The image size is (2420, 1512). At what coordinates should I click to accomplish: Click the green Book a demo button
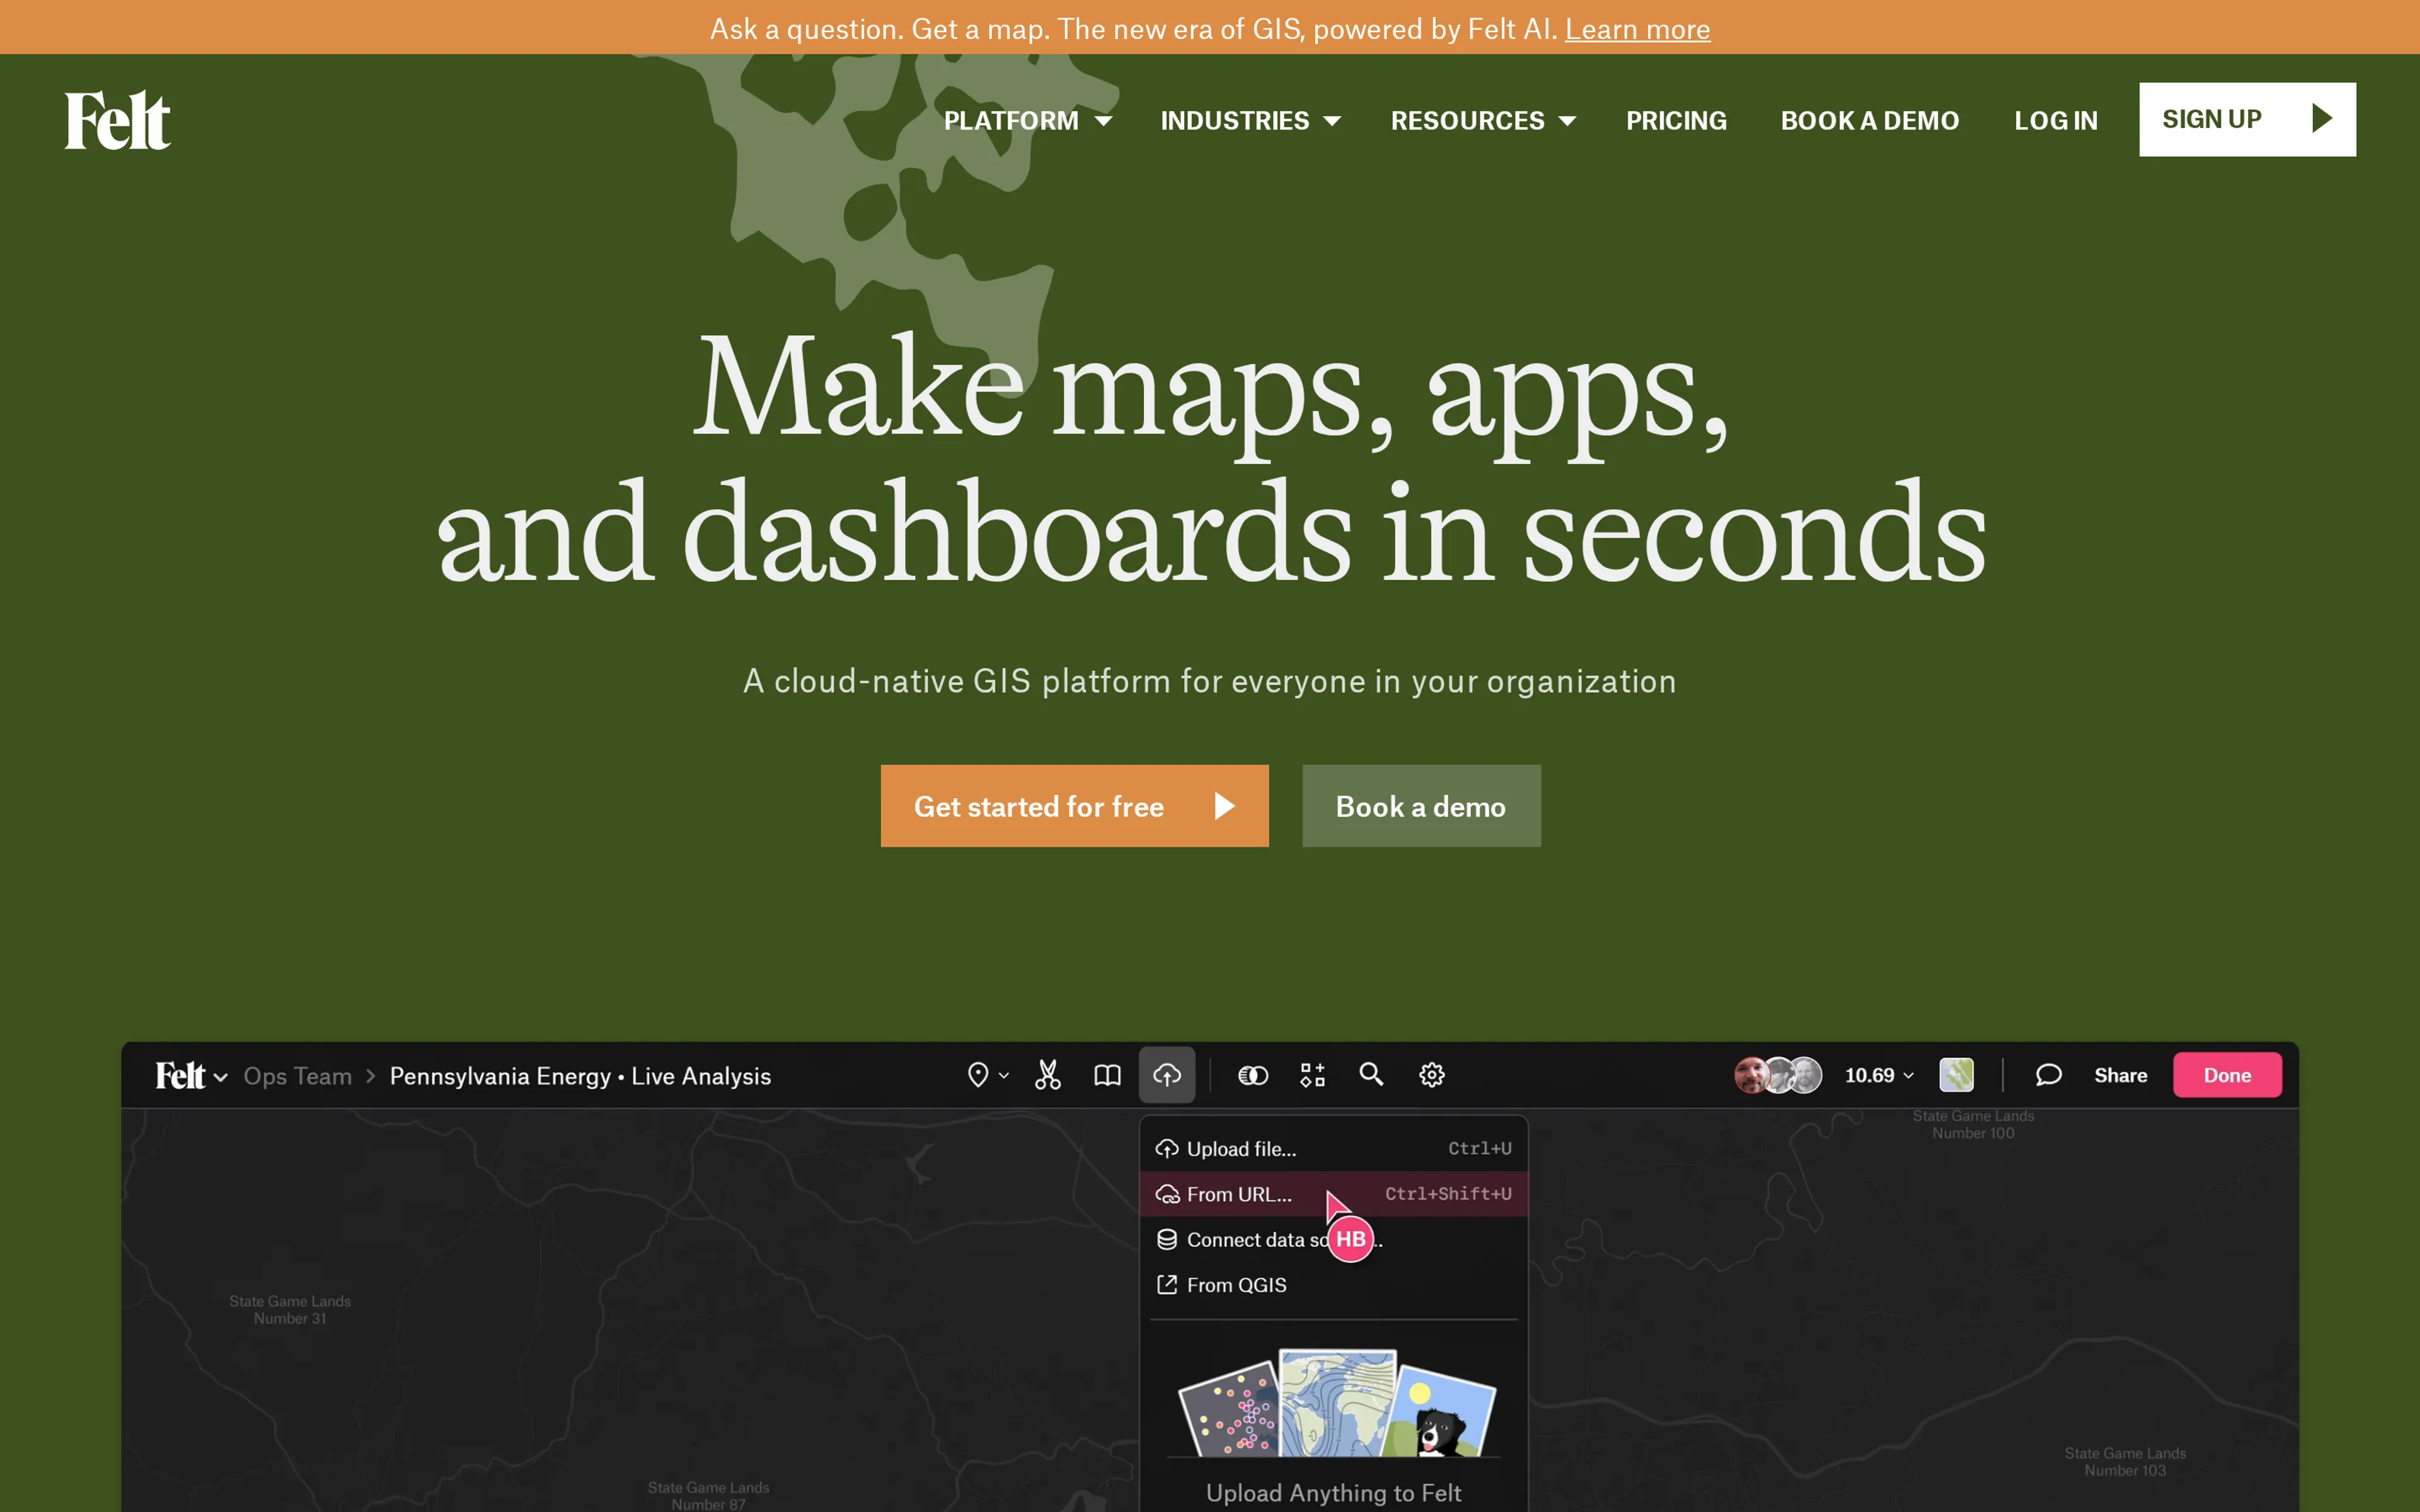point(1421,806)
